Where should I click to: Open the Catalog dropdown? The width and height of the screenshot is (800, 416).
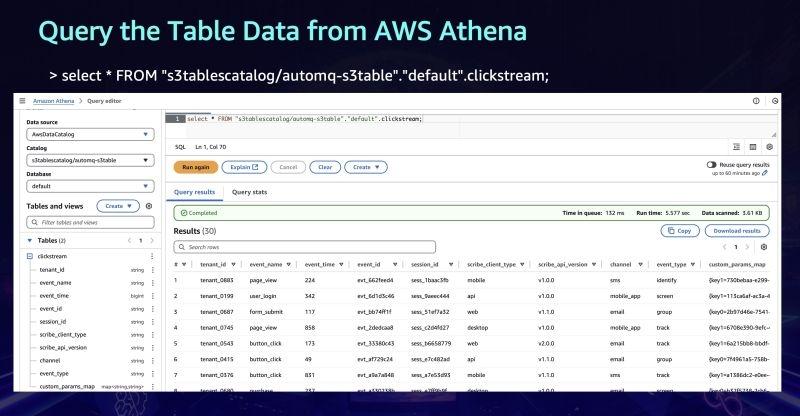[x=90, y=160]
